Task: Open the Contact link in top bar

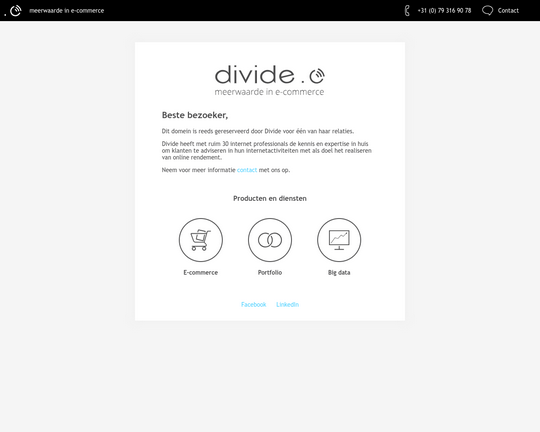Action: tap(508, 11)
